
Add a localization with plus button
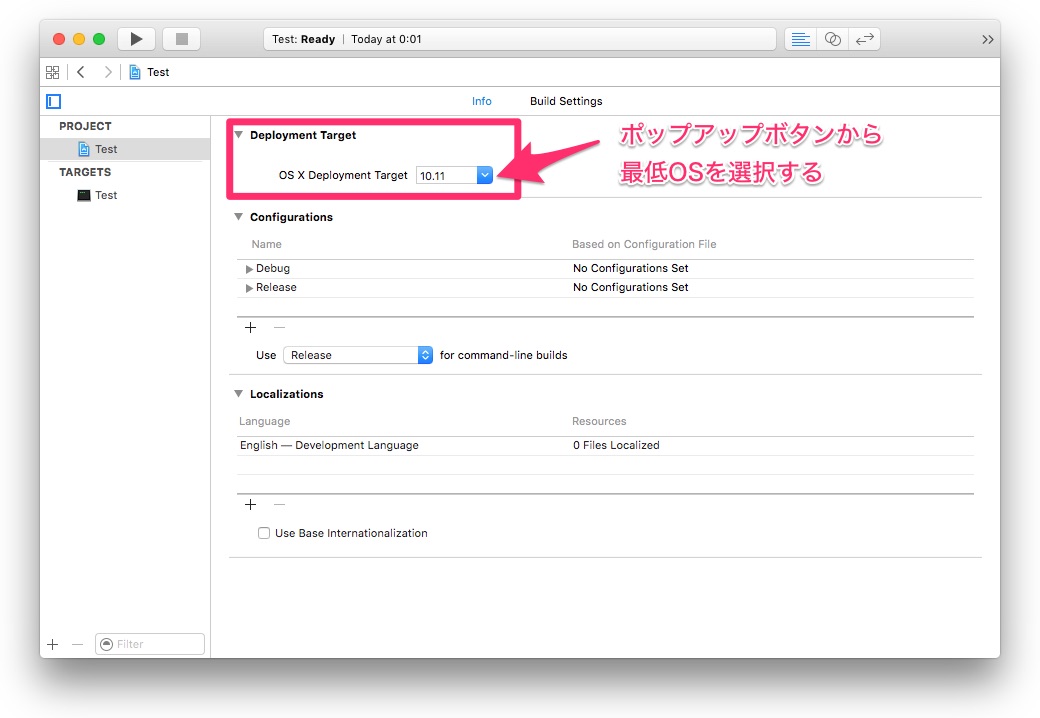coord(250,505)
